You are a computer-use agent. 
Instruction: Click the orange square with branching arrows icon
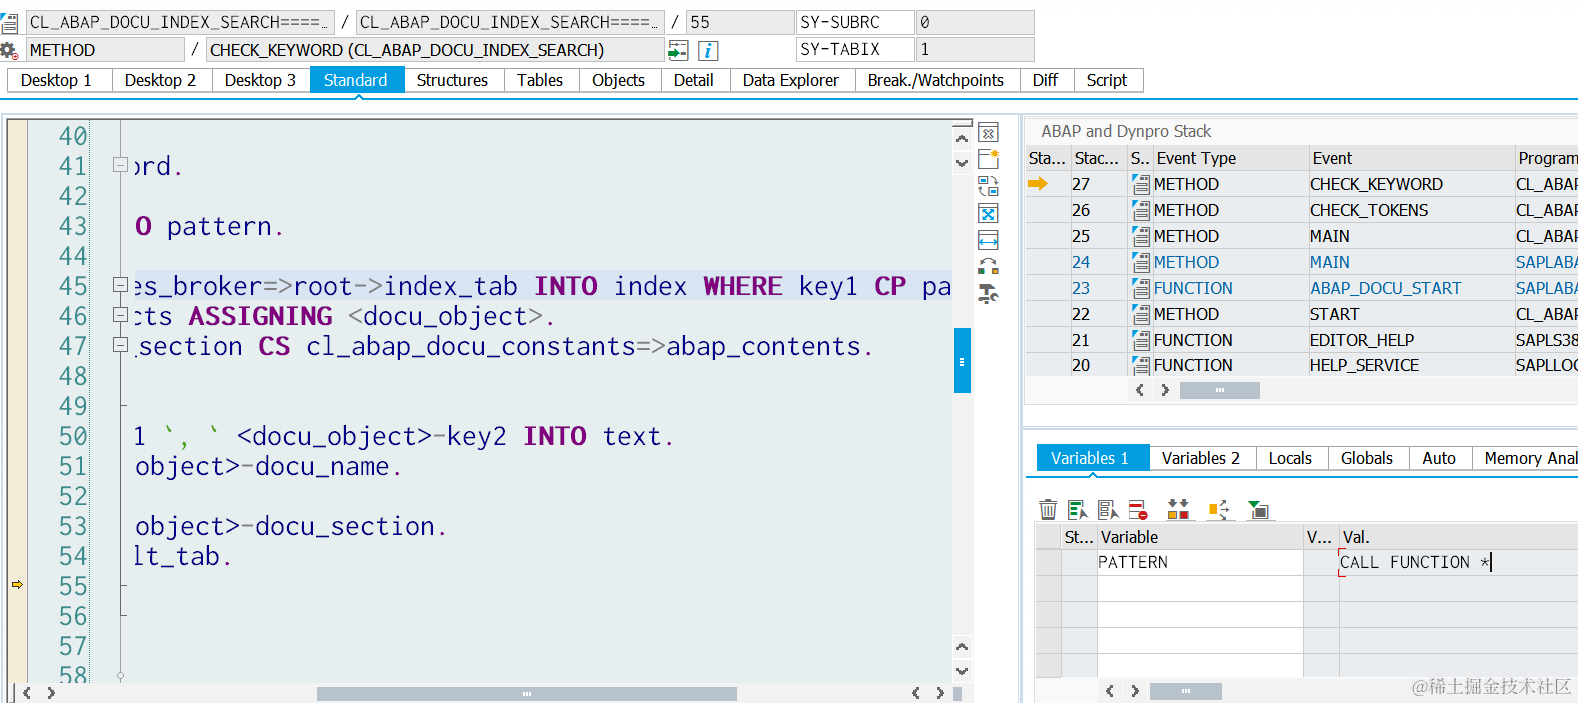point(1218,510)
